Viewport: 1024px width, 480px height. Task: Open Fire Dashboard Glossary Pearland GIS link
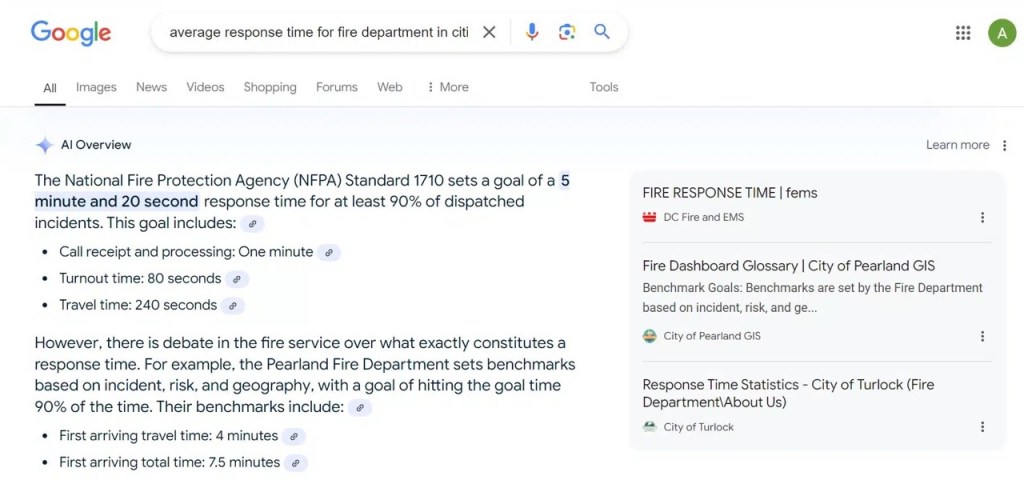pyautogui.click(x=788, y=266)
